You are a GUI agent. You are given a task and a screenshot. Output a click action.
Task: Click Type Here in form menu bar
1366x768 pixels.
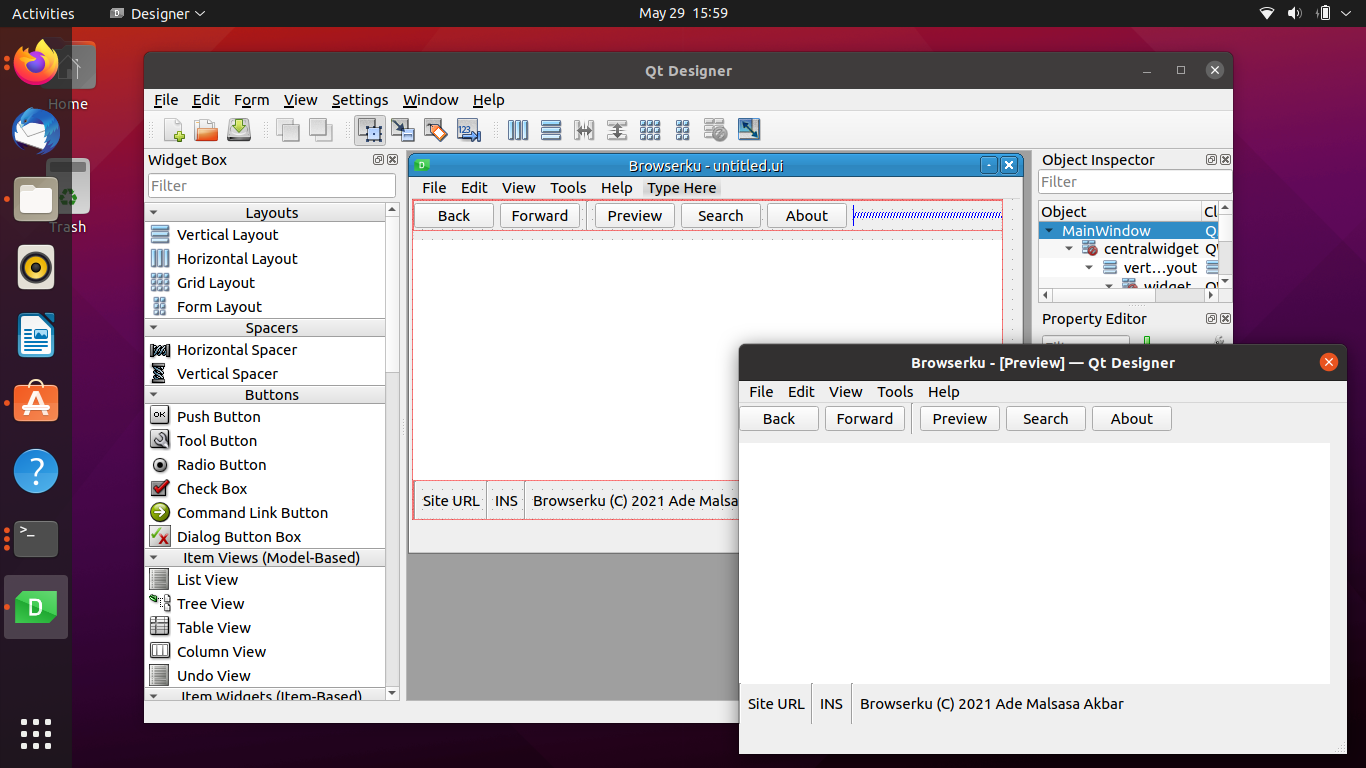tap(682, 187)
